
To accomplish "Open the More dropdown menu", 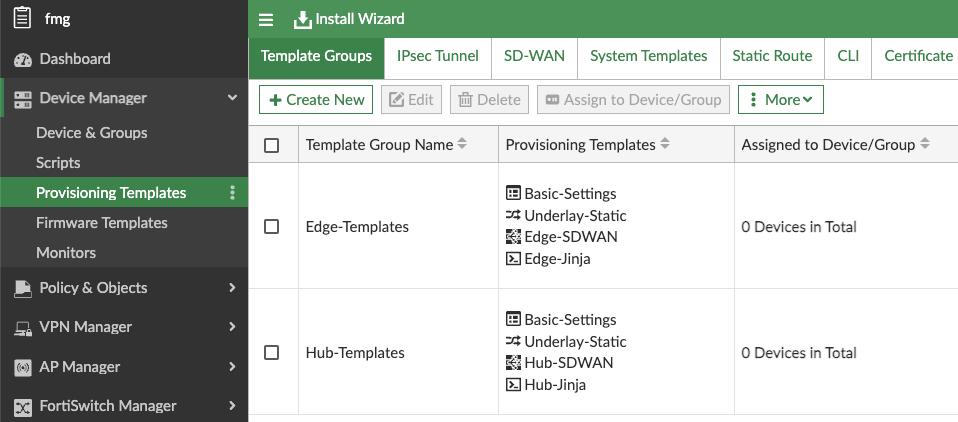I will [781, 100].
